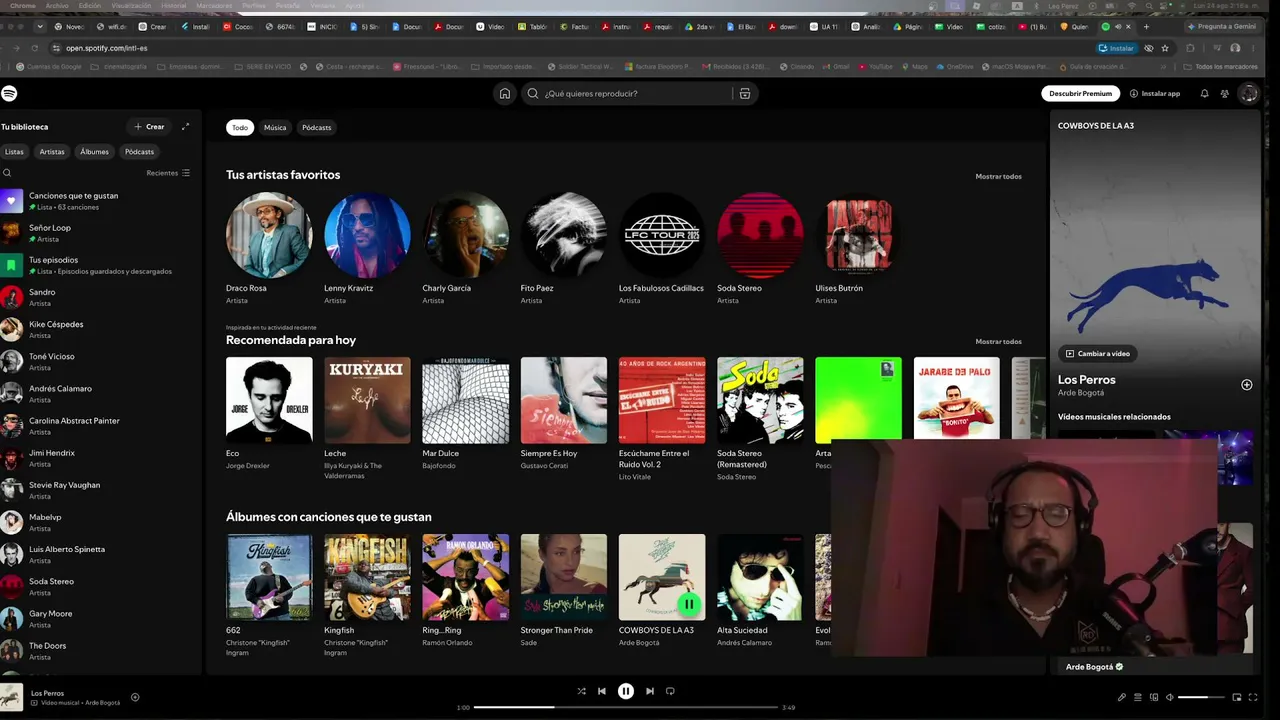Open the Recientes sort options dropdown
Screen dimensions: 1280x720
[168, 173]
